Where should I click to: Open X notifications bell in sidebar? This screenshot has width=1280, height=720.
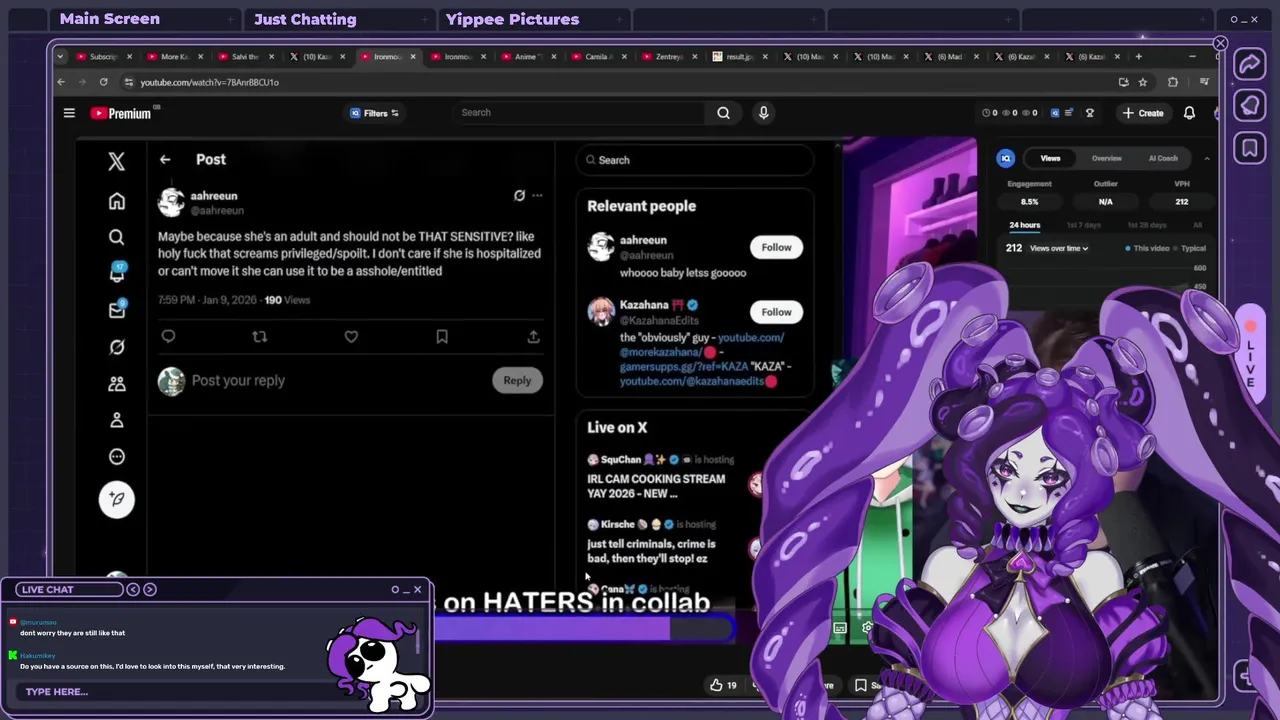pos(117,273)
